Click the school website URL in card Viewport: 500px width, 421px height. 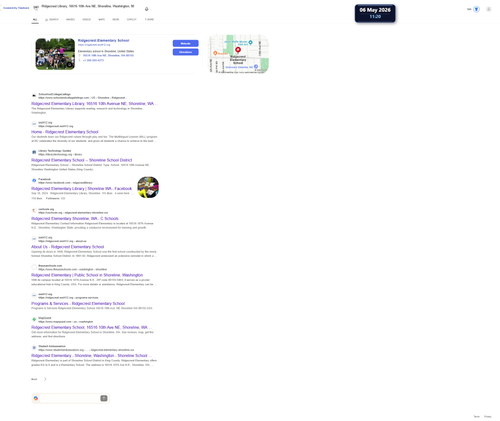click(94, 45)
